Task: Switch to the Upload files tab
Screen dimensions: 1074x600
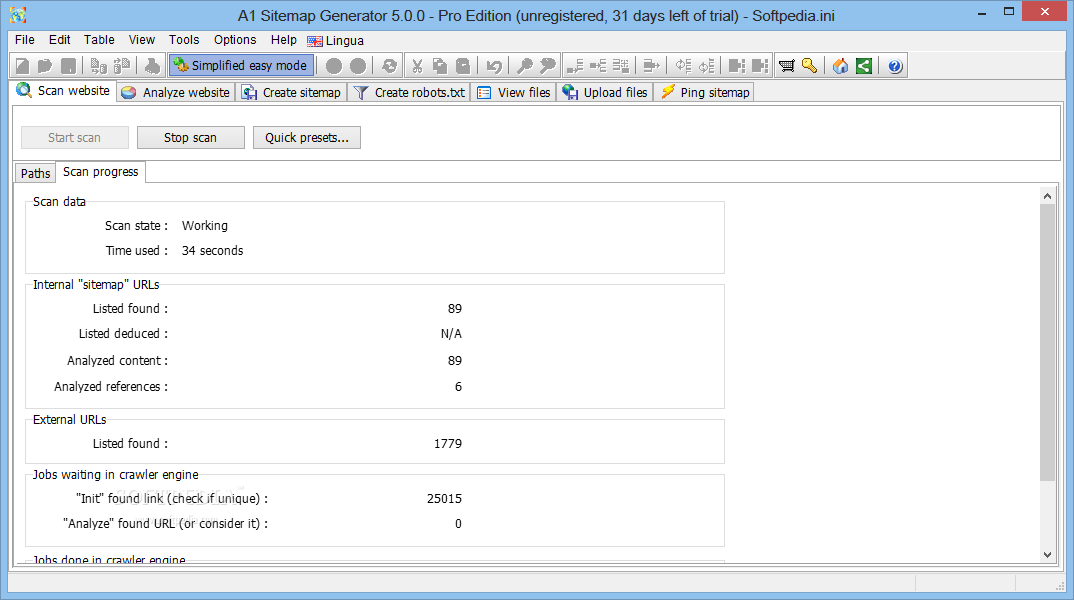Action: pyautogui.click(x=605, y=92)
